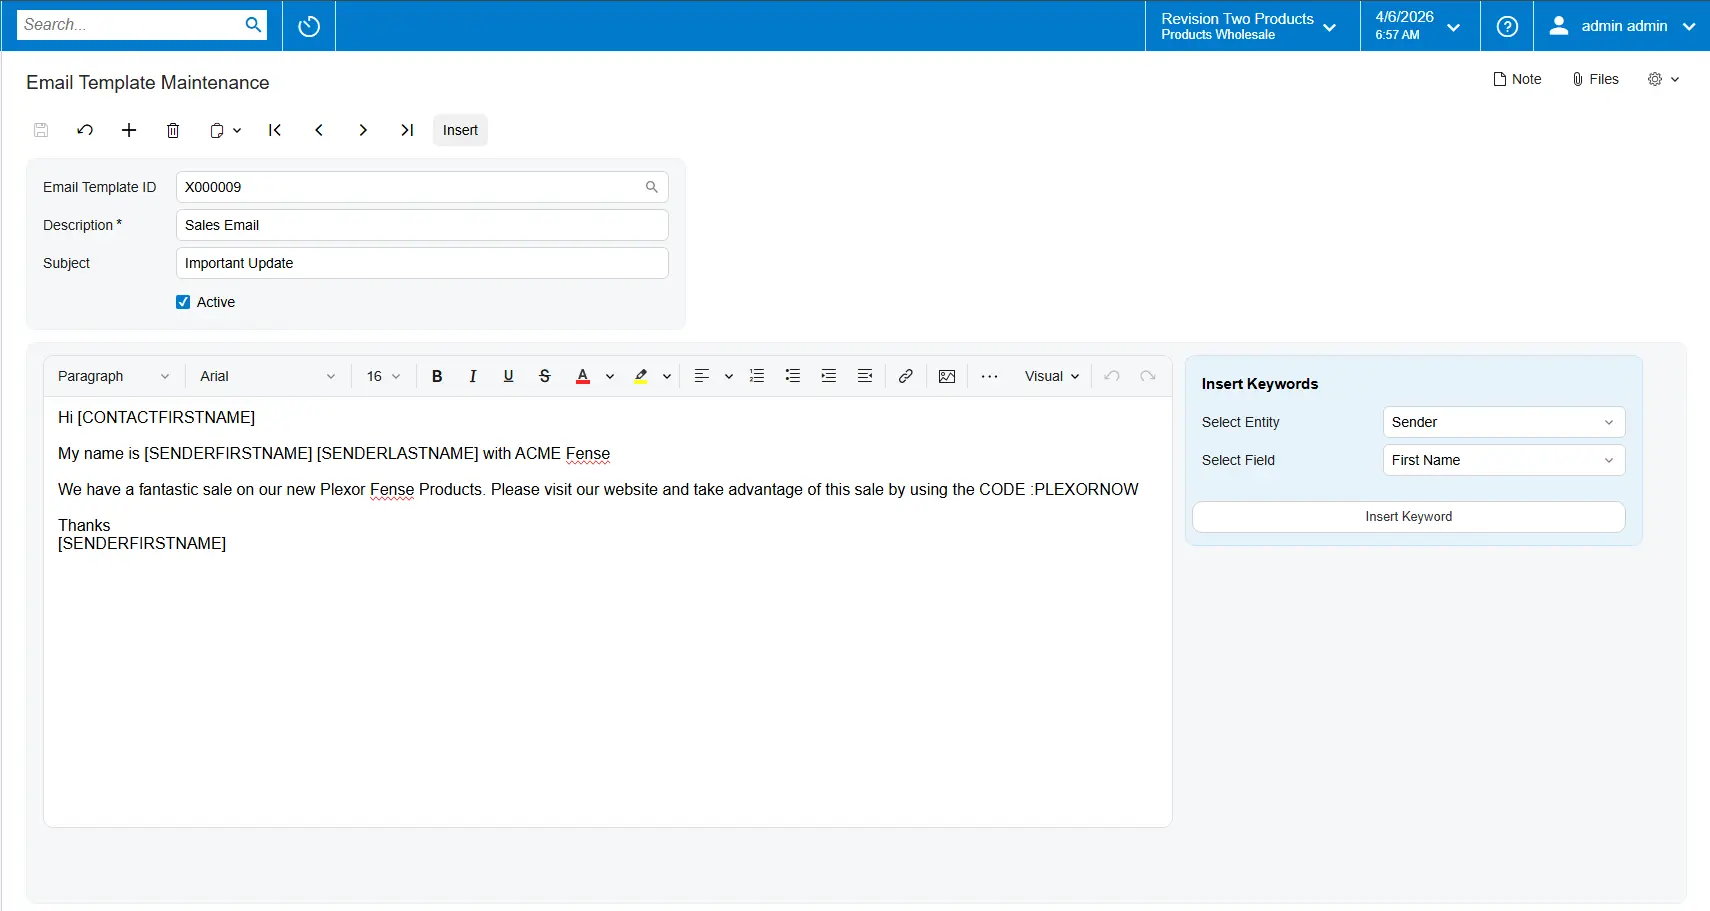Image resolution: width=1710 pixels, height=911 pixels.
Task: Click PLEXORNOW code text in the body
Action: coord(1086,489)
